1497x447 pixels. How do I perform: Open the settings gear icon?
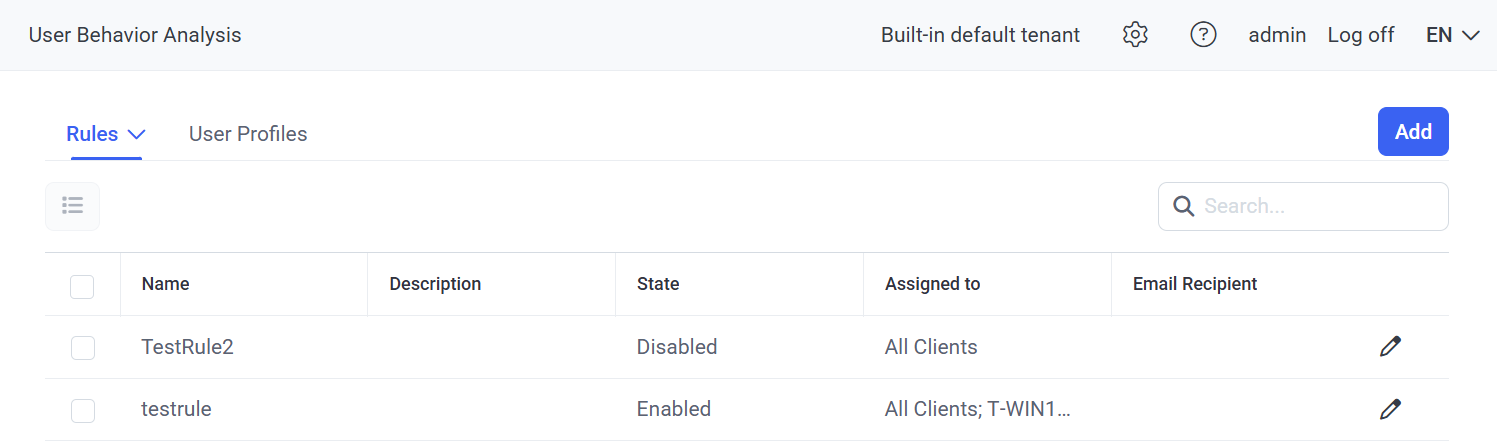coord(1134,35)
